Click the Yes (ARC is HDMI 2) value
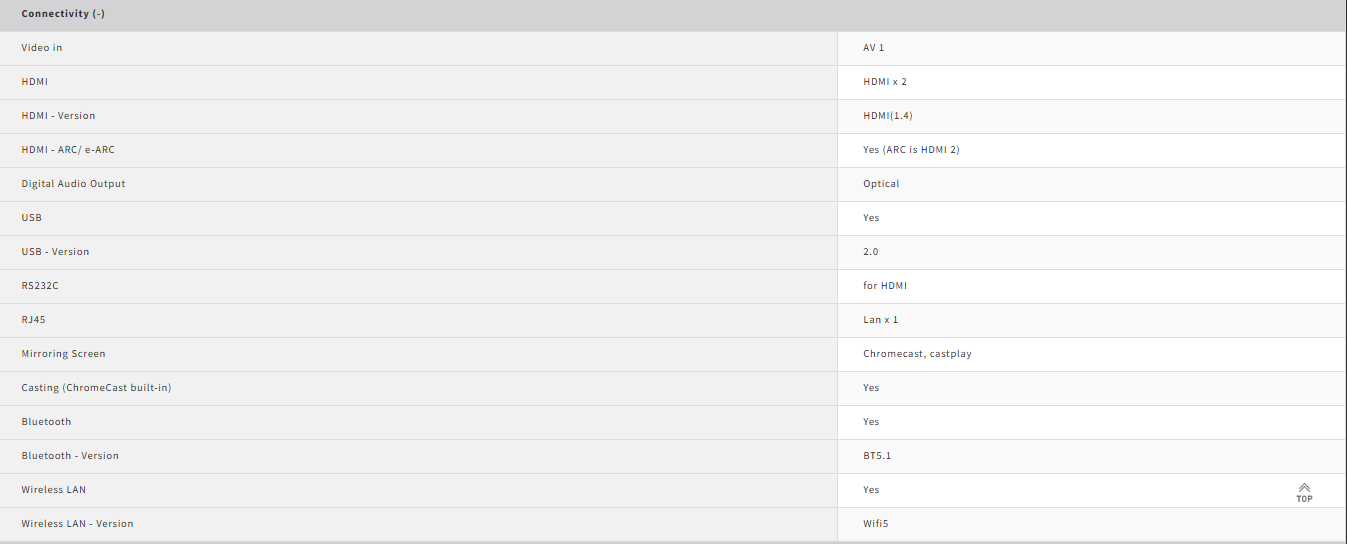Screen dimensions: 1347x544 click(912, 150)
